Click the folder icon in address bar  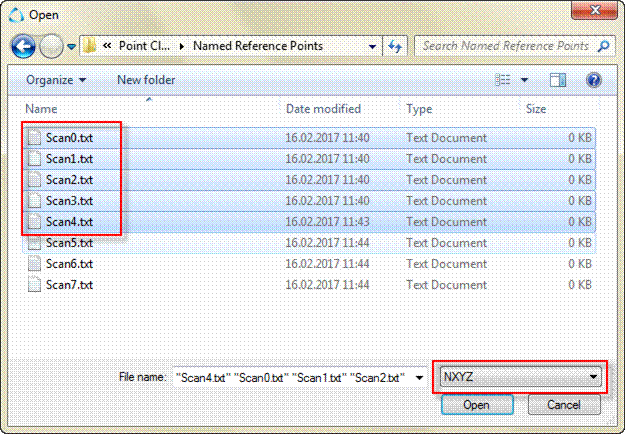tap(90, 46)
